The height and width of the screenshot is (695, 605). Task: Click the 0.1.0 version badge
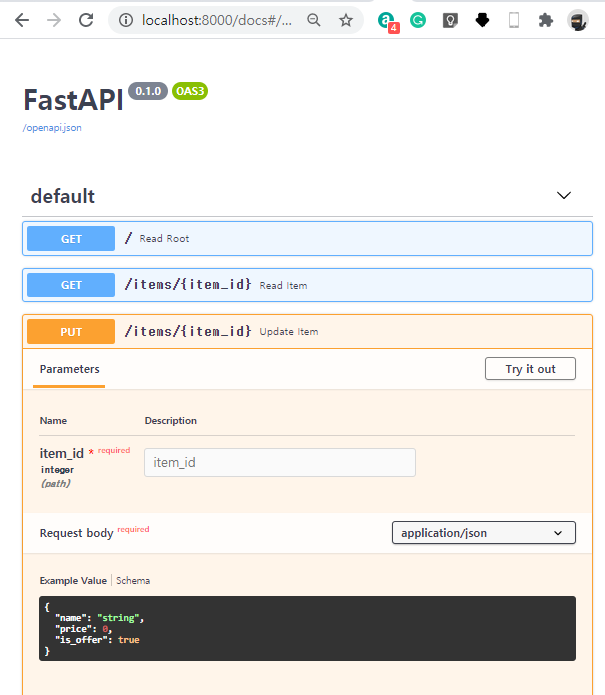pos(148,91)
